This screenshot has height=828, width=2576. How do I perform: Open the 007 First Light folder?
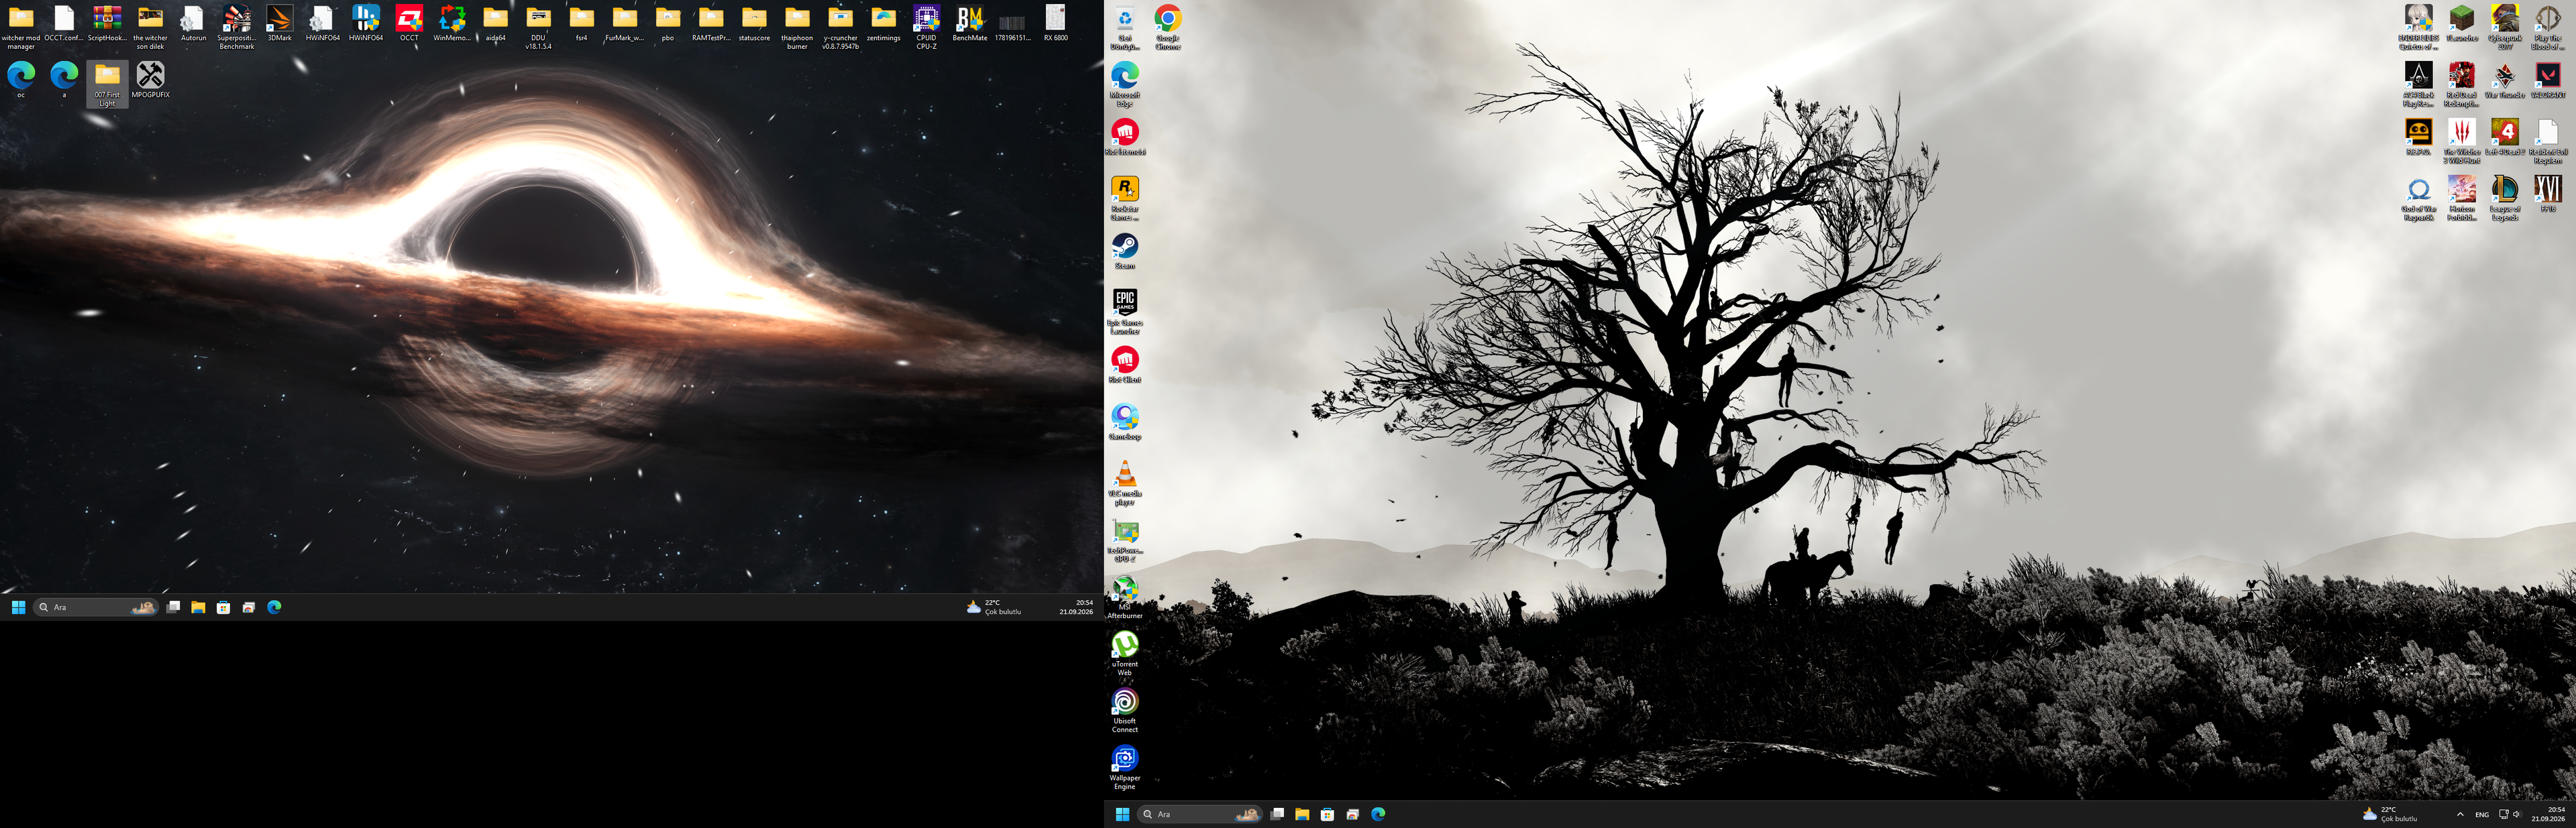107,84
